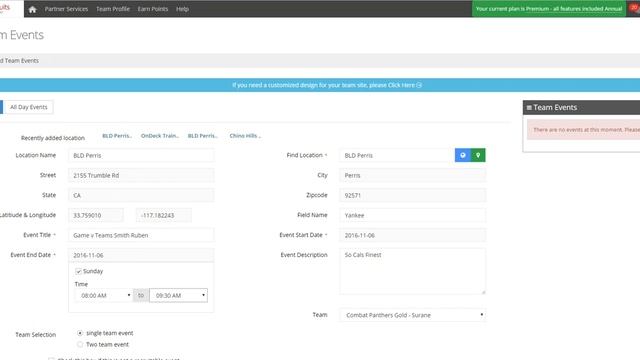
Task: Click the notification badge in navbar
Action: (634, 8)
